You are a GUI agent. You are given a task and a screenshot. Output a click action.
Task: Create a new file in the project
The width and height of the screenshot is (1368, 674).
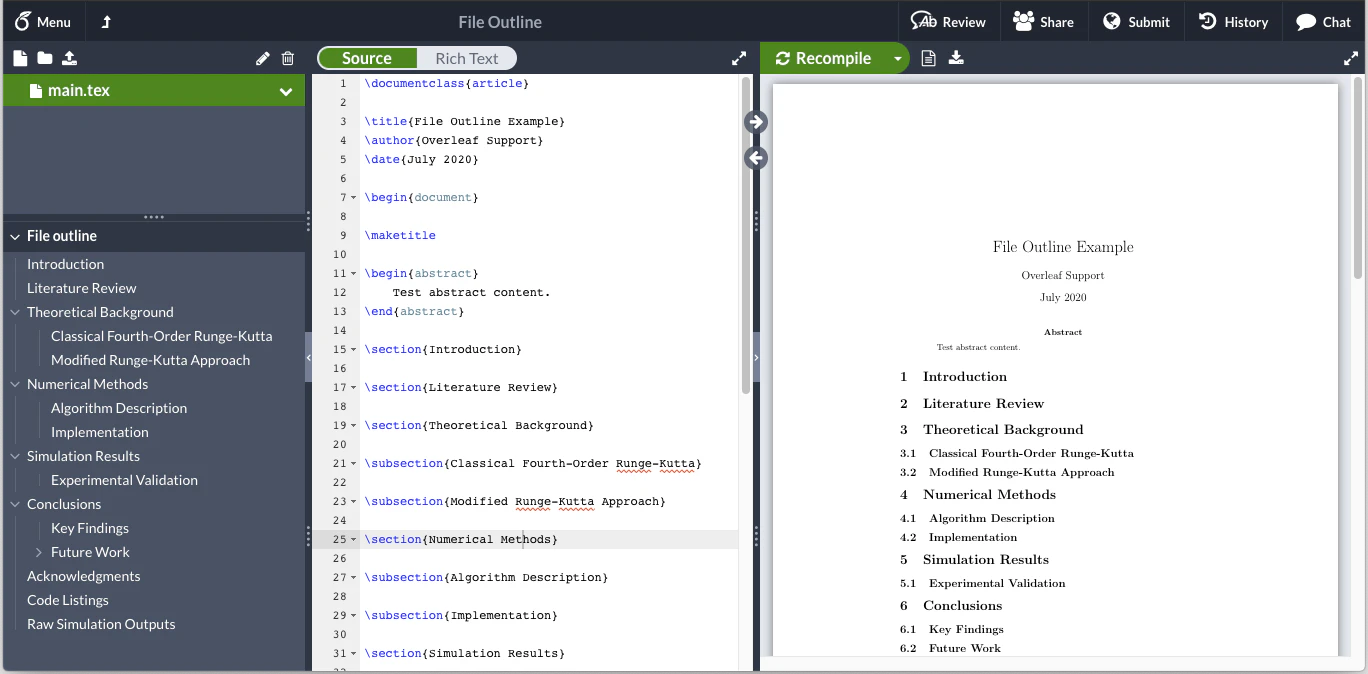coord(18,58)
